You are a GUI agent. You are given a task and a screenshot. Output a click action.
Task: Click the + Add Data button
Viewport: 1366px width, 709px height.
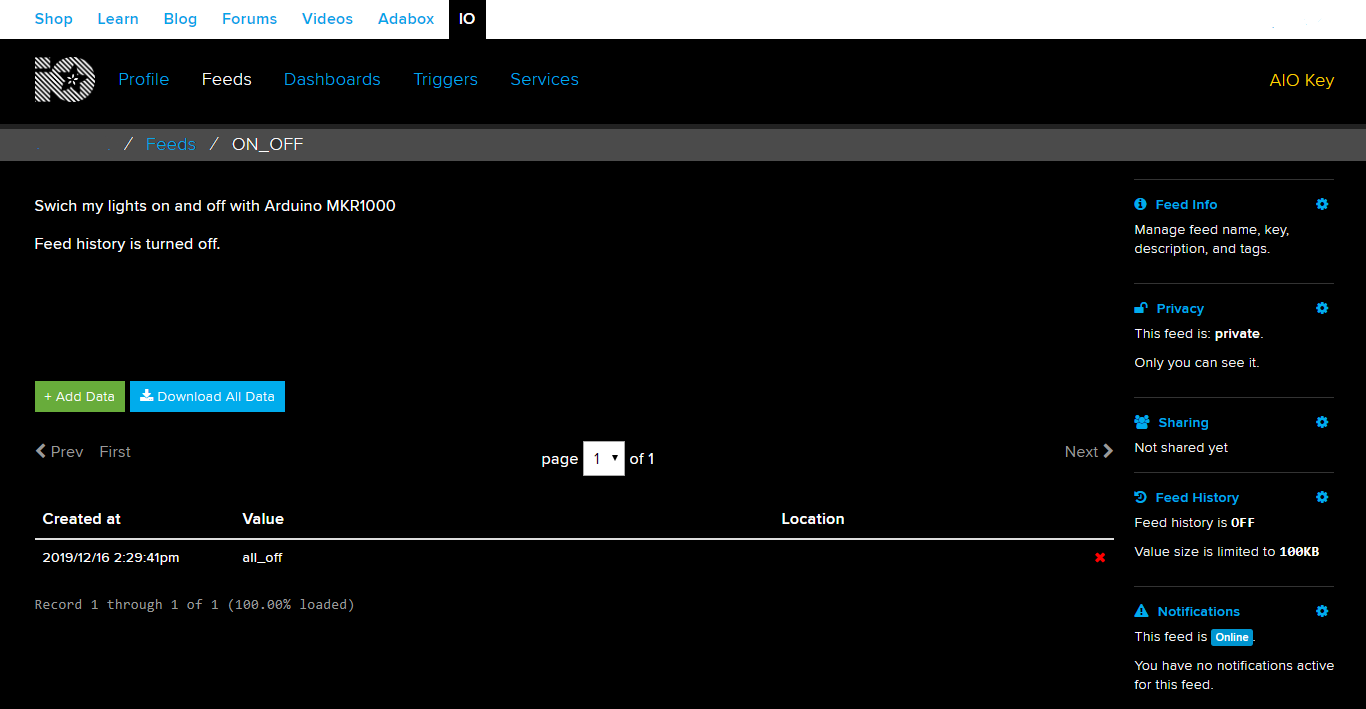(x=80, y=396)
